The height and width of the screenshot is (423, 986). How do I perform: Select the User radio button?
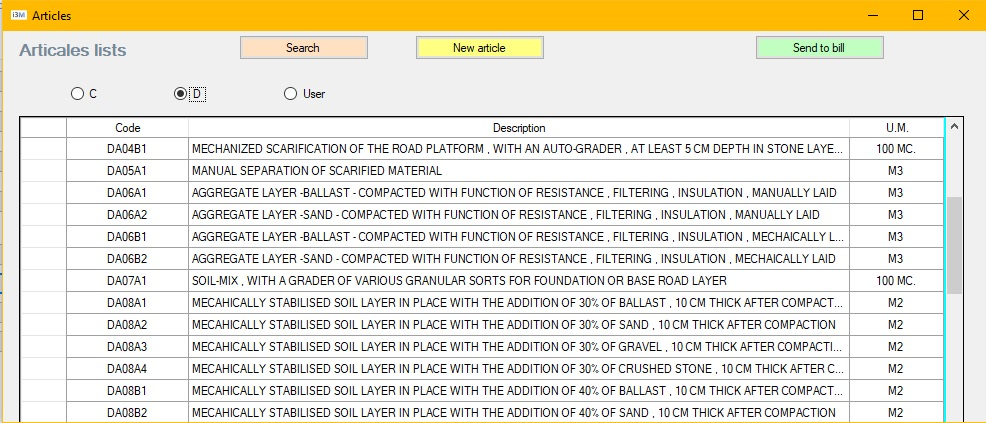tap(291, 94)
